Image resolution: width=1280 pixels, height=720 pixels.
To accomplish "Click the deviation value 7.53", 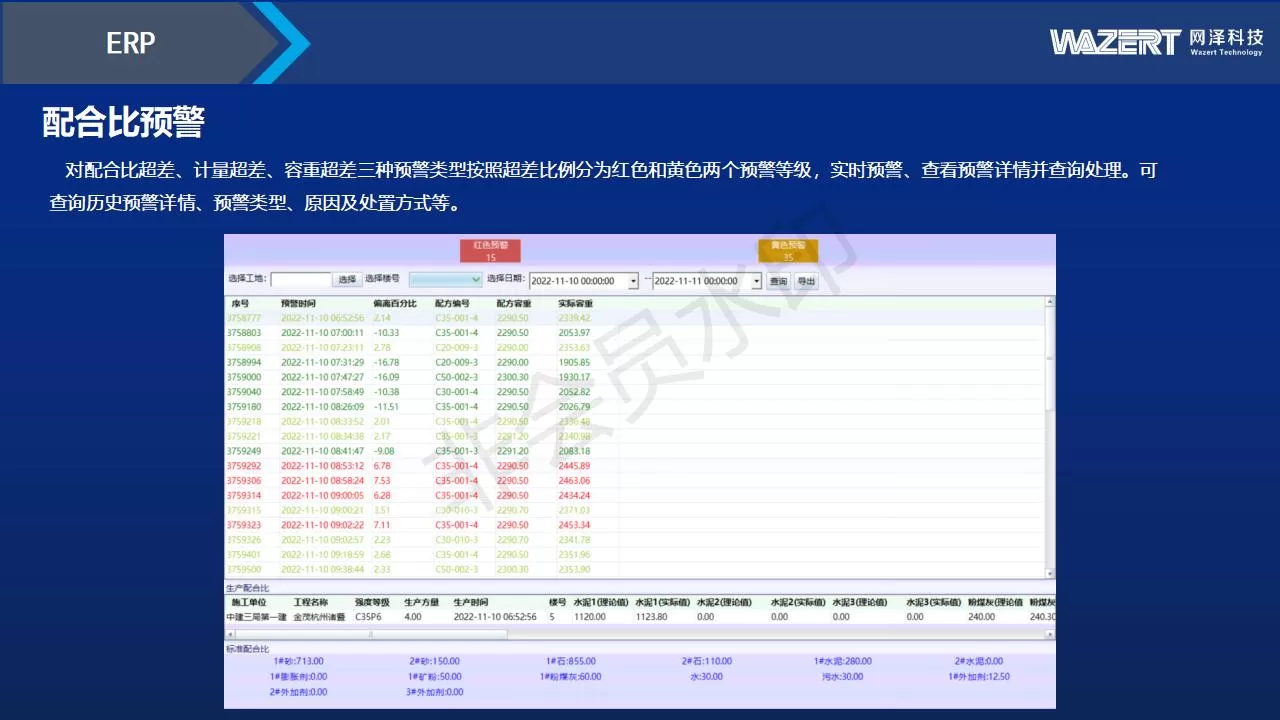I will click(x=382, y=481).
